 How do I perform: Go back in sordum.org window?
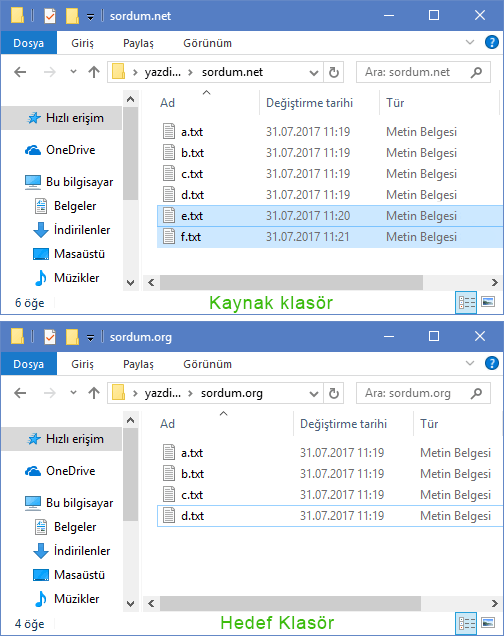[20, 393]
